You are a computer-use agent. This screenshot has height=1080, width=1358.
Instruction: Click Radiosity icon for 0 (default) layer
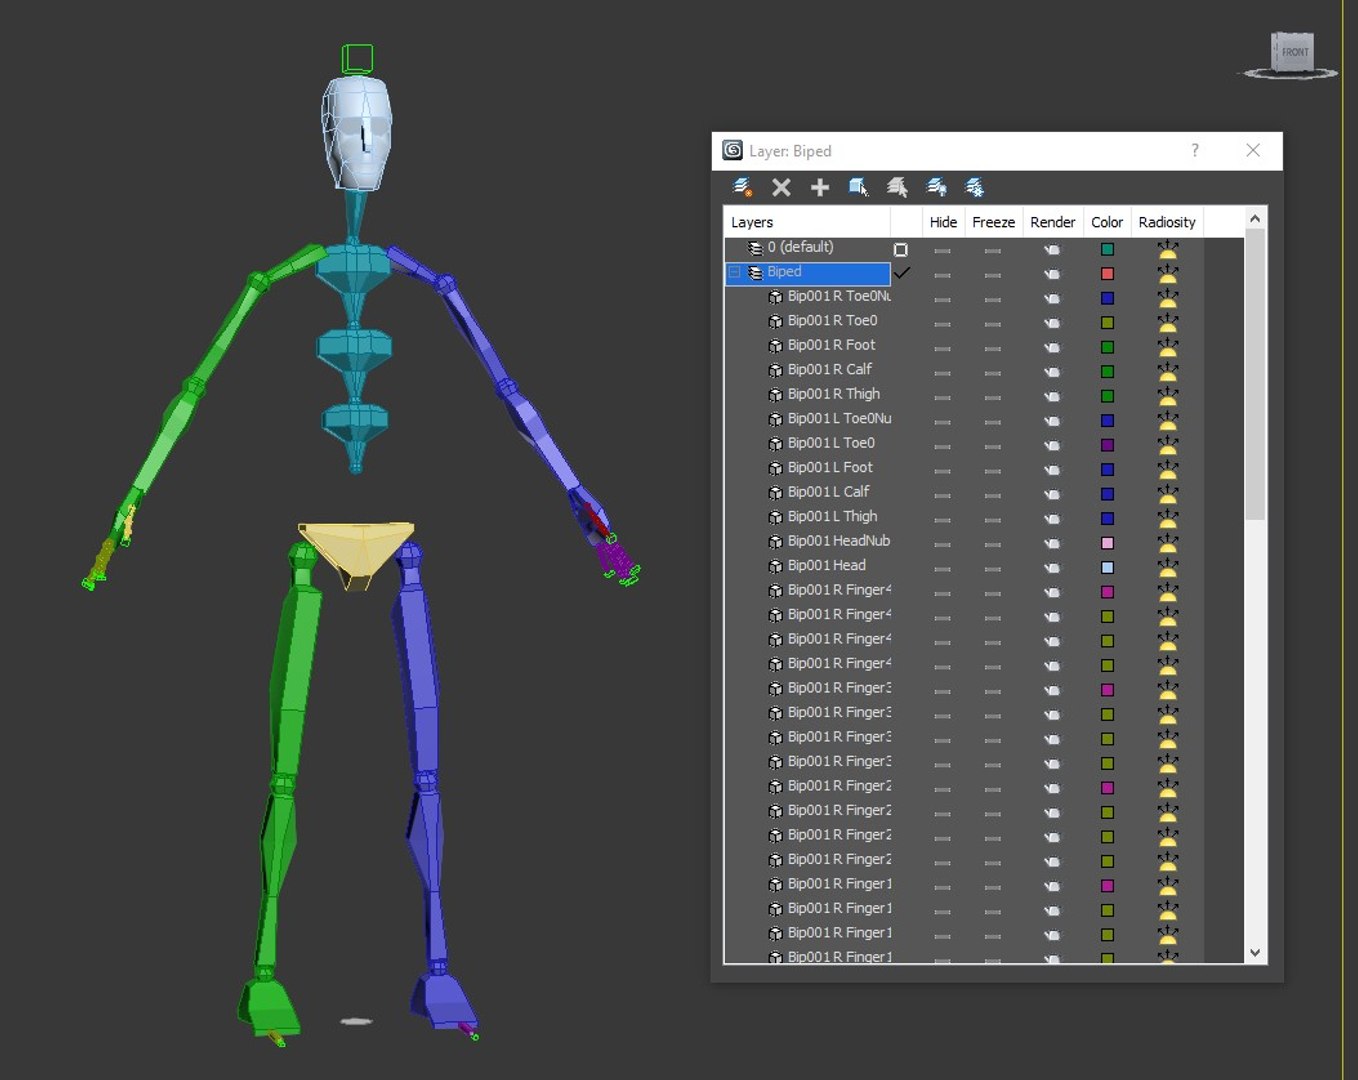tap(1167, 249)
